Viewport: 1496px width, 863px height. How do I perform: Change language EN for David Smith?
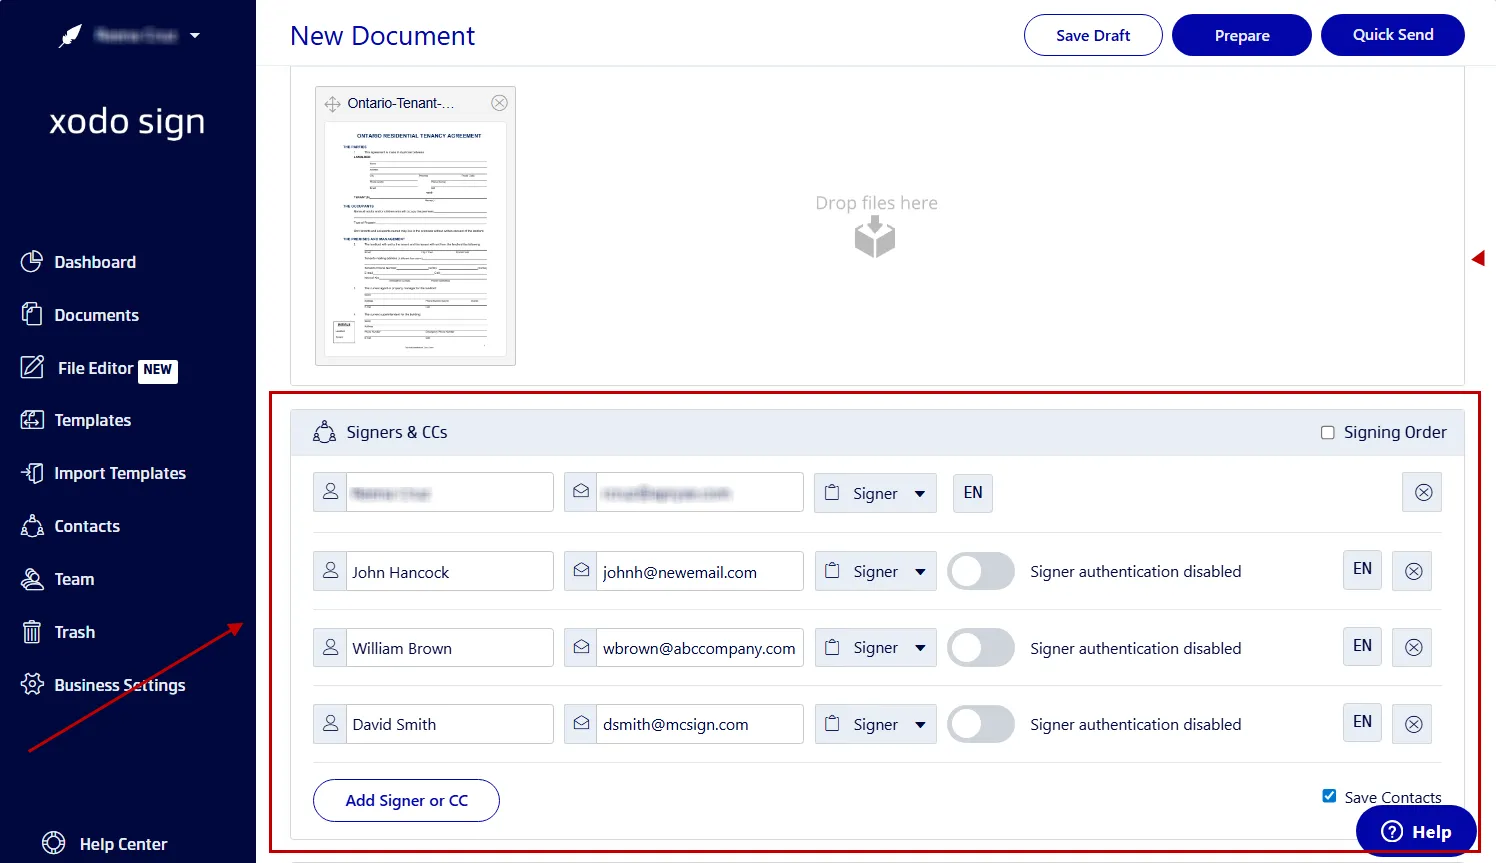(x=1362, y=722)
